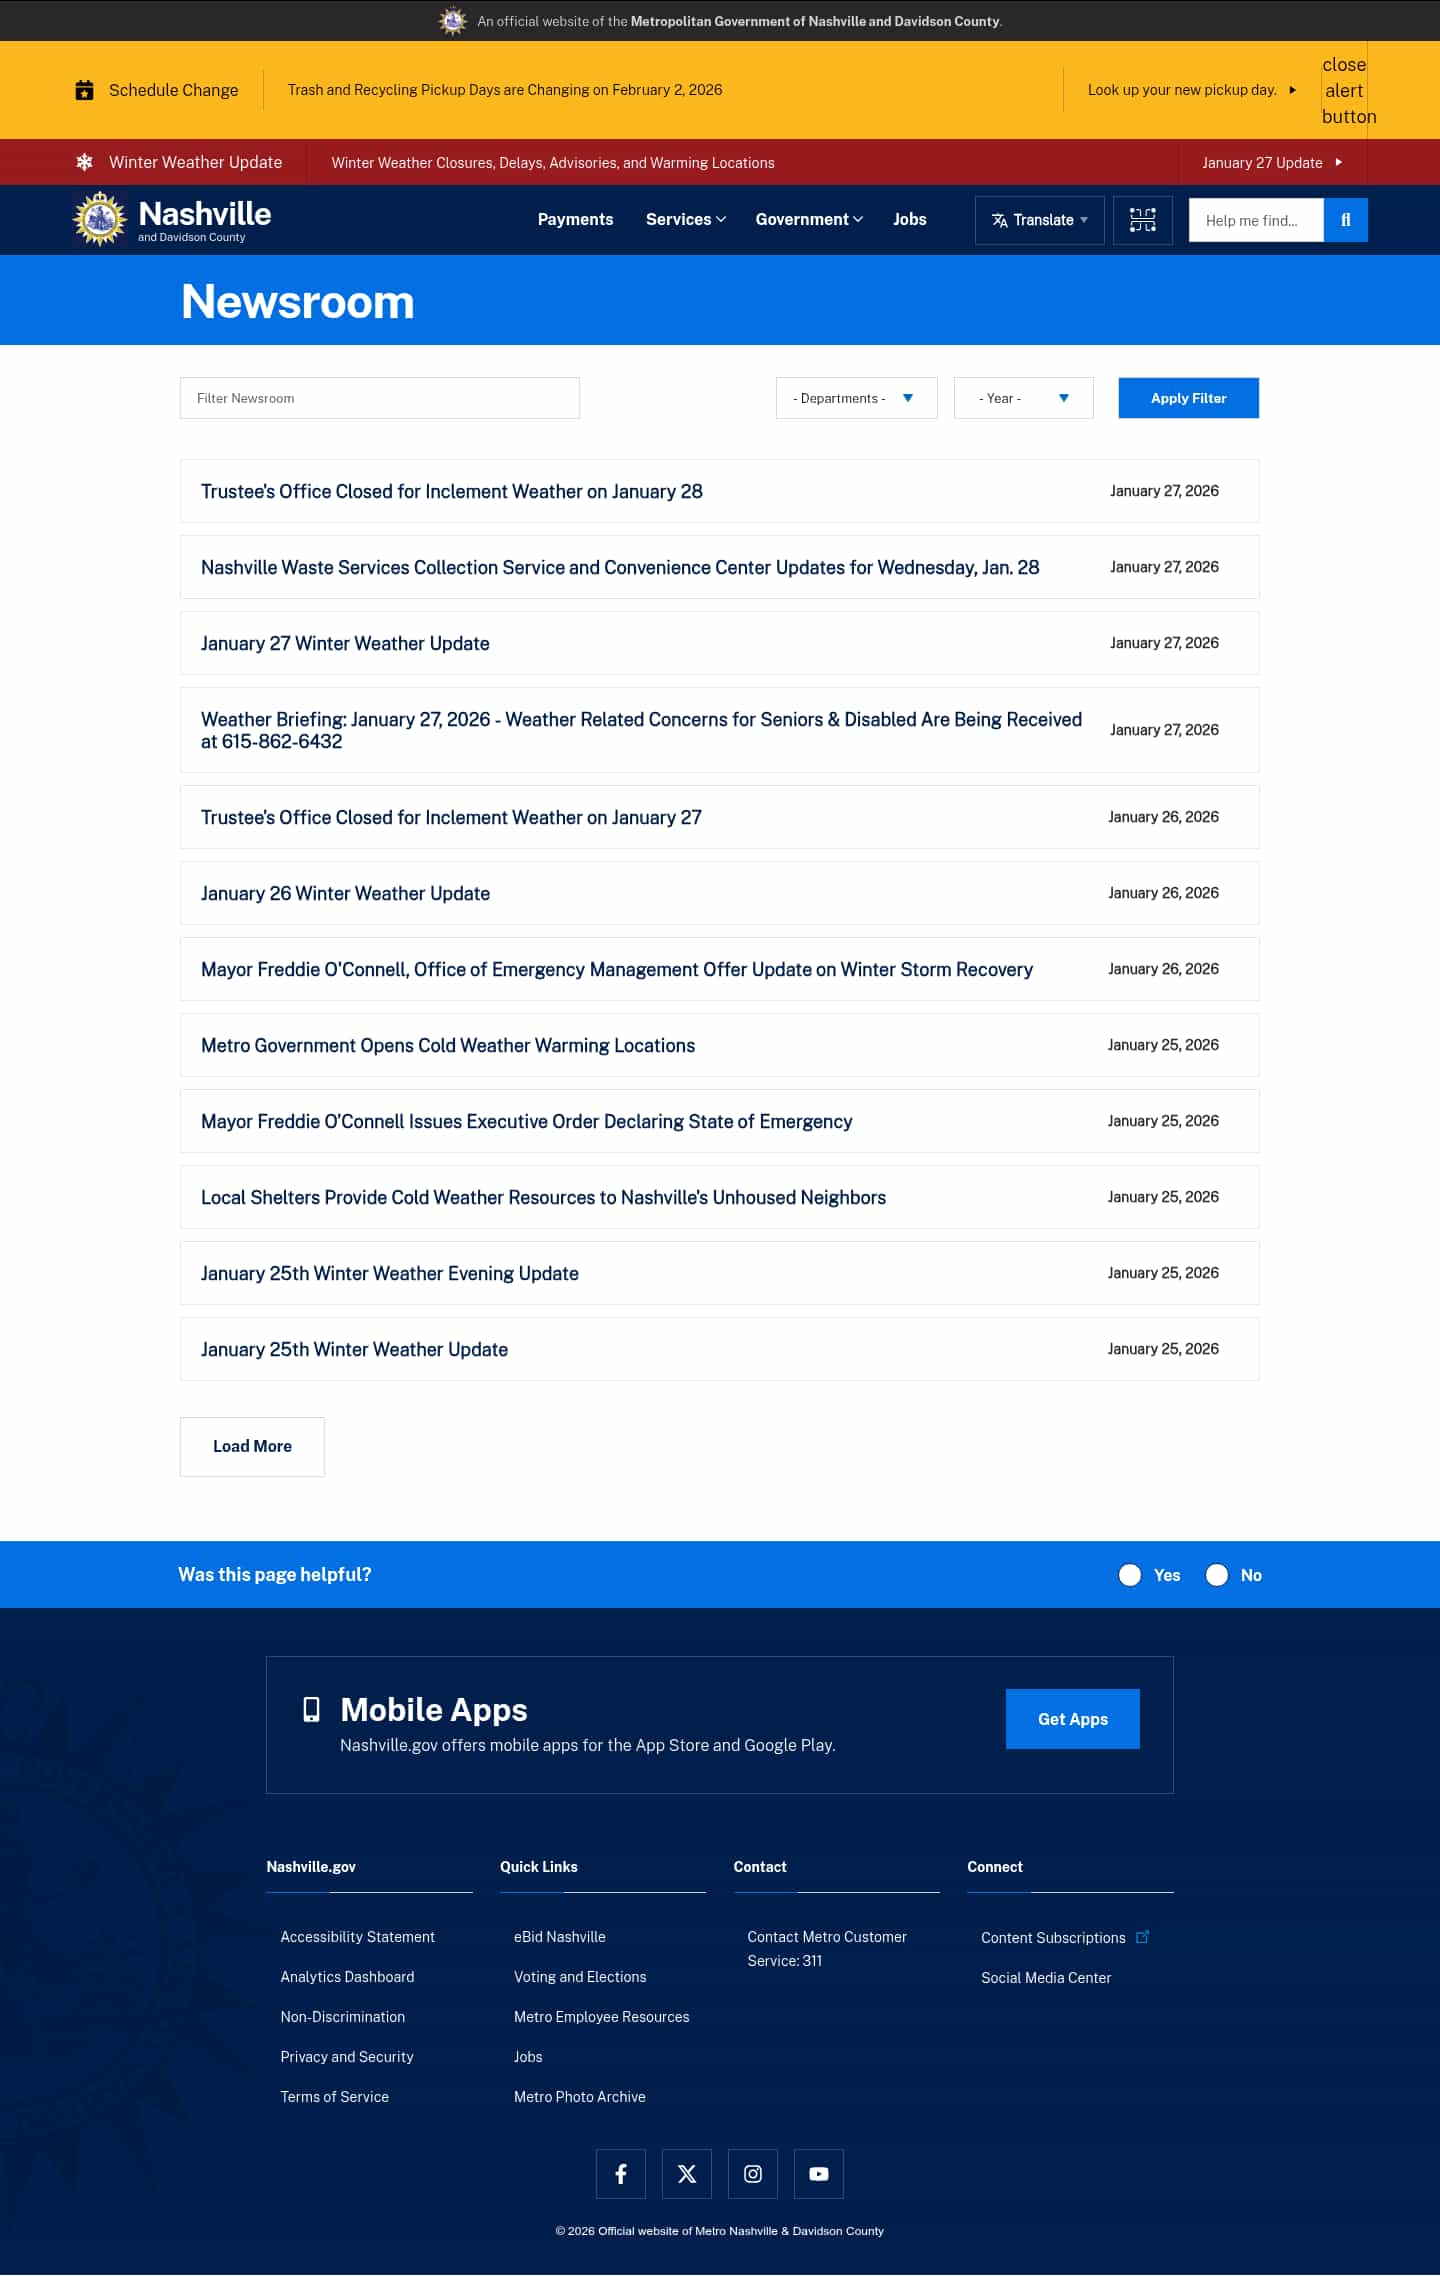Screen dimensions: 1440x2276
Task: Open Local Shelters Cold Weather Resources article
Action: (x=543, y=1198)
